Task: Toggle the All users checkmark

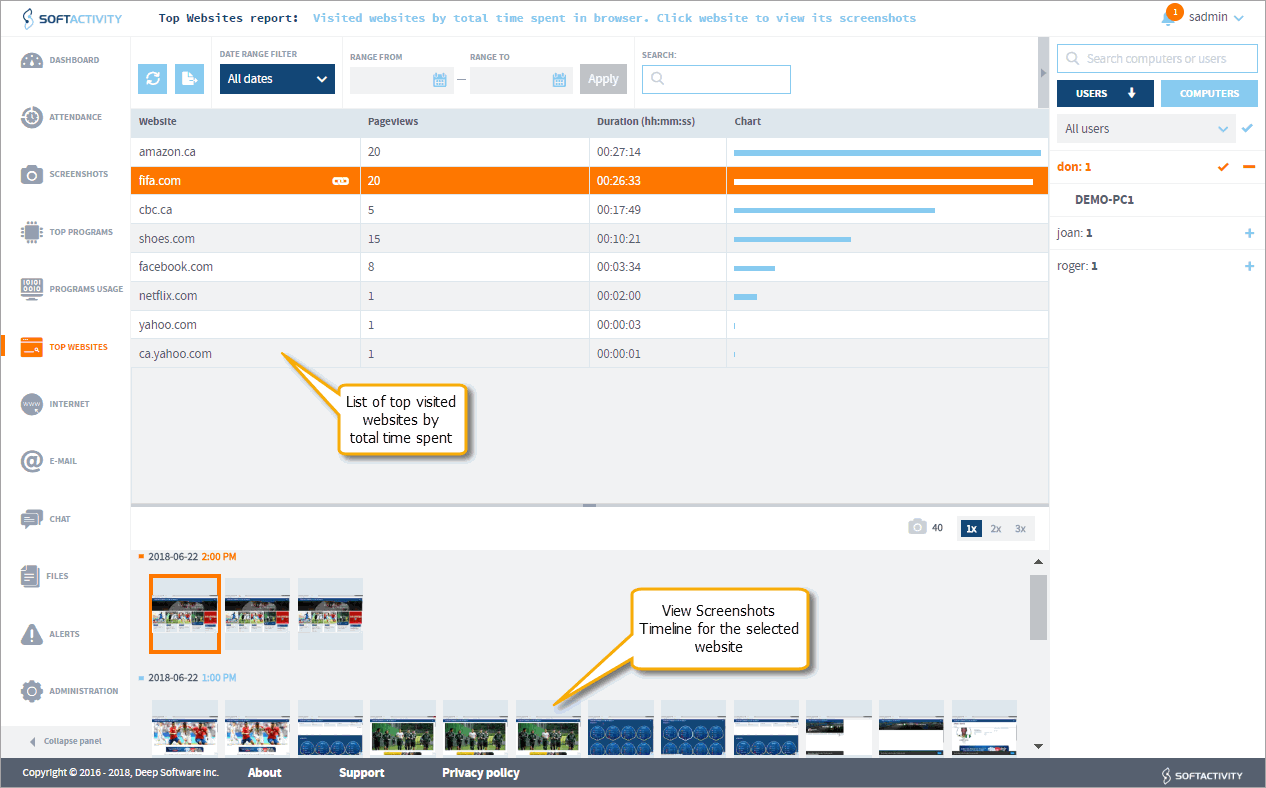Action: click(1246, 128)
